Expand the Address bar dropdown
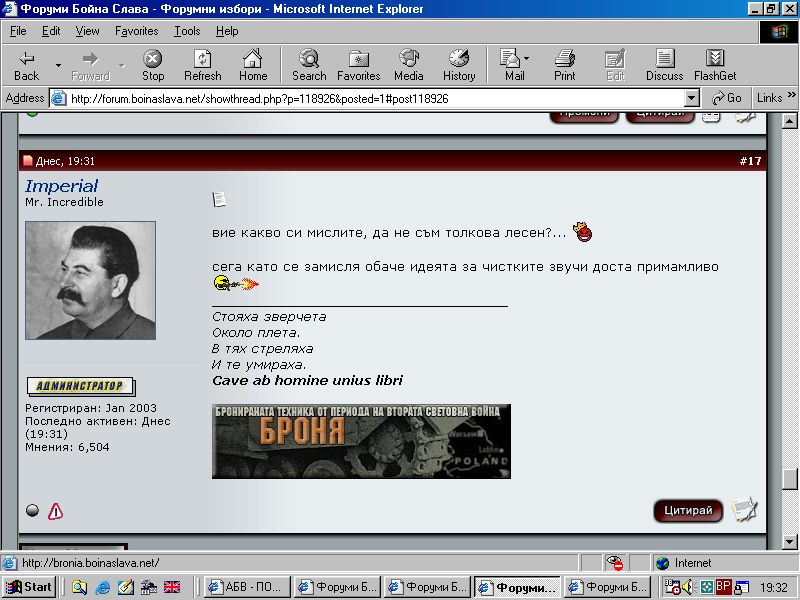The height and width of the screenshot is (600, 800). point(691,98)
